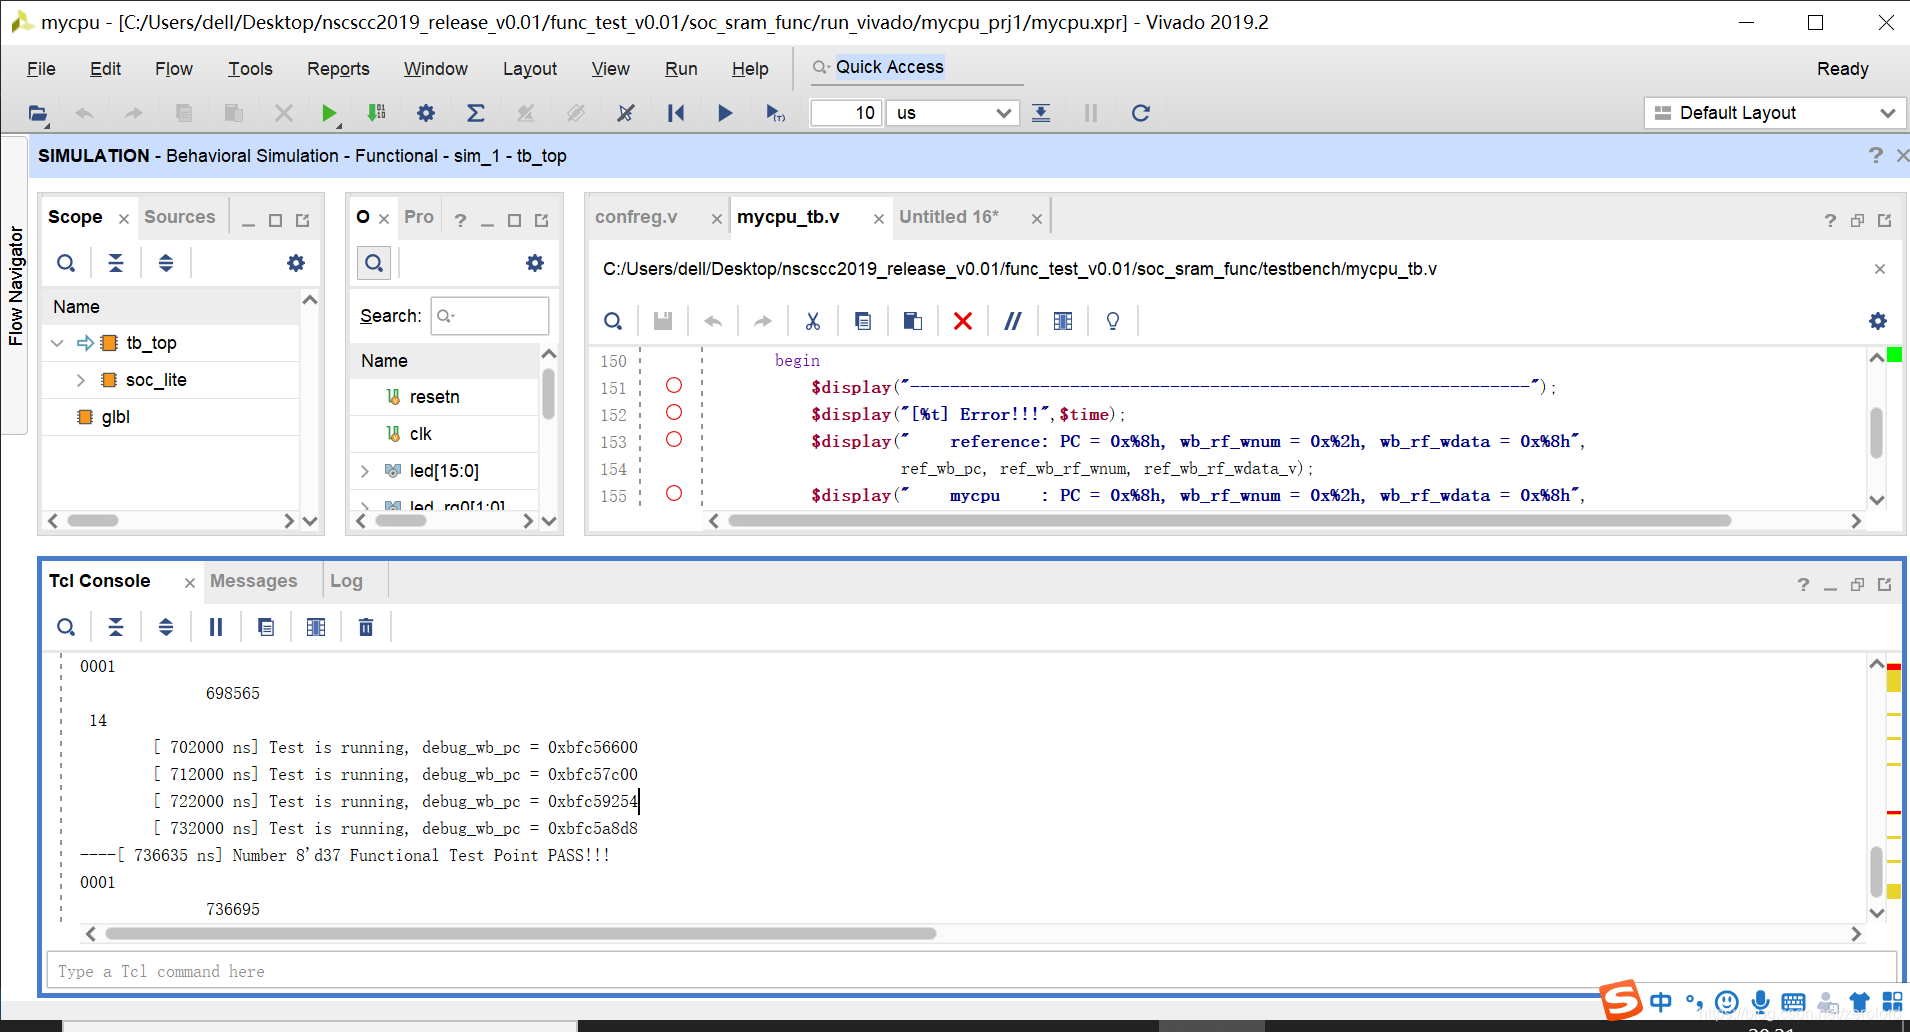Open the time unit us dropdown
This screenshot has width=1910, height=1032.
952,113
